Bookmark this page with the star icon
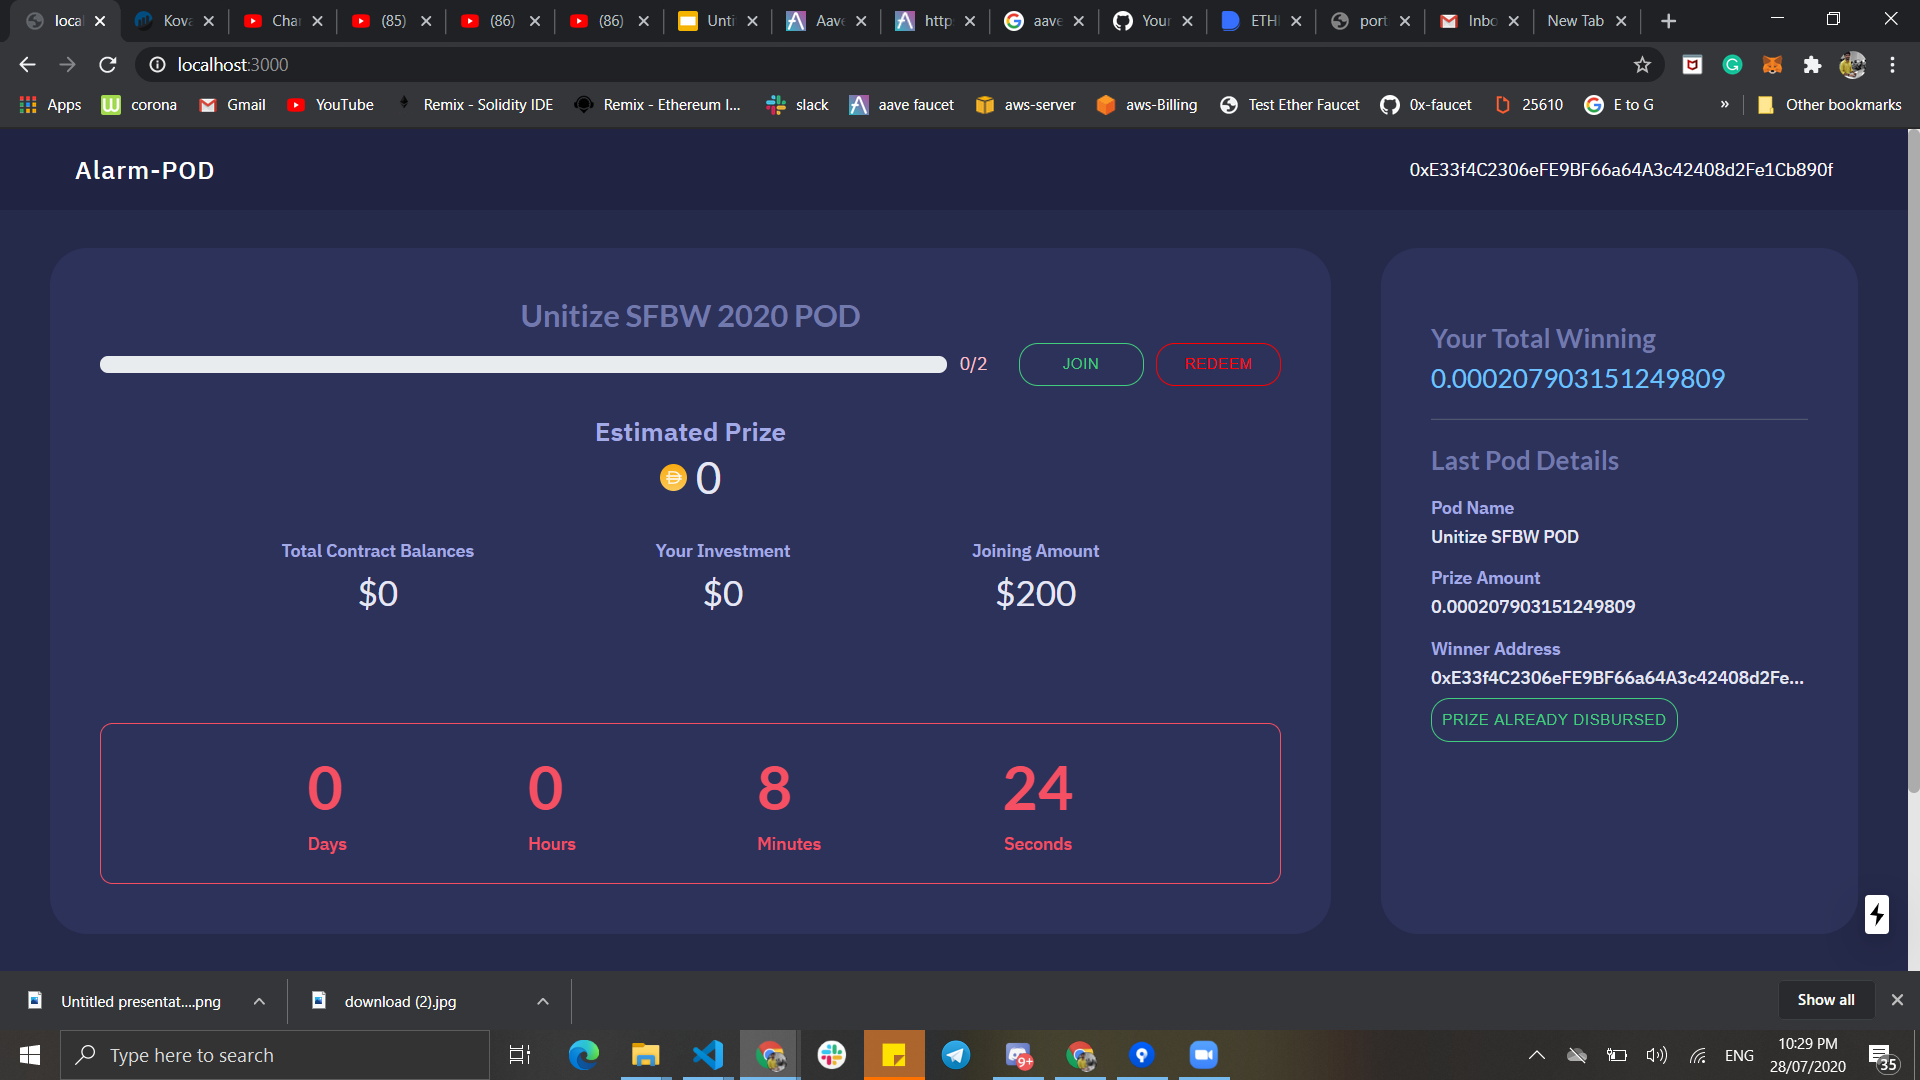The image size is (1920, 1080). tap(1642, 64)
